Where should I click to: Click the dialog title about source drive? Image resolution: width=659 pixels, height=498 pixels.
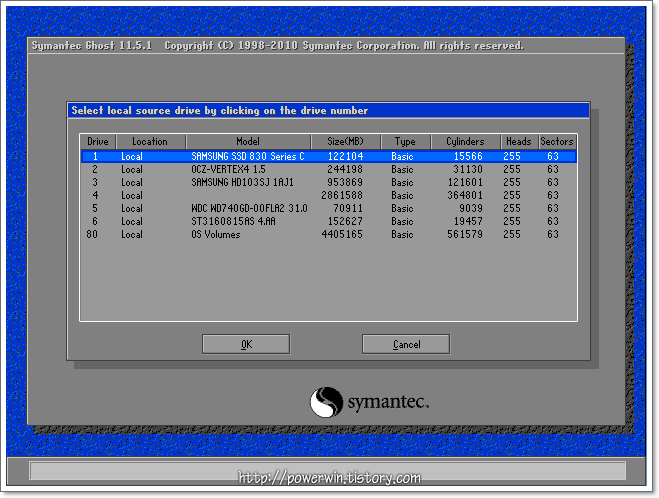coord(220,111)
